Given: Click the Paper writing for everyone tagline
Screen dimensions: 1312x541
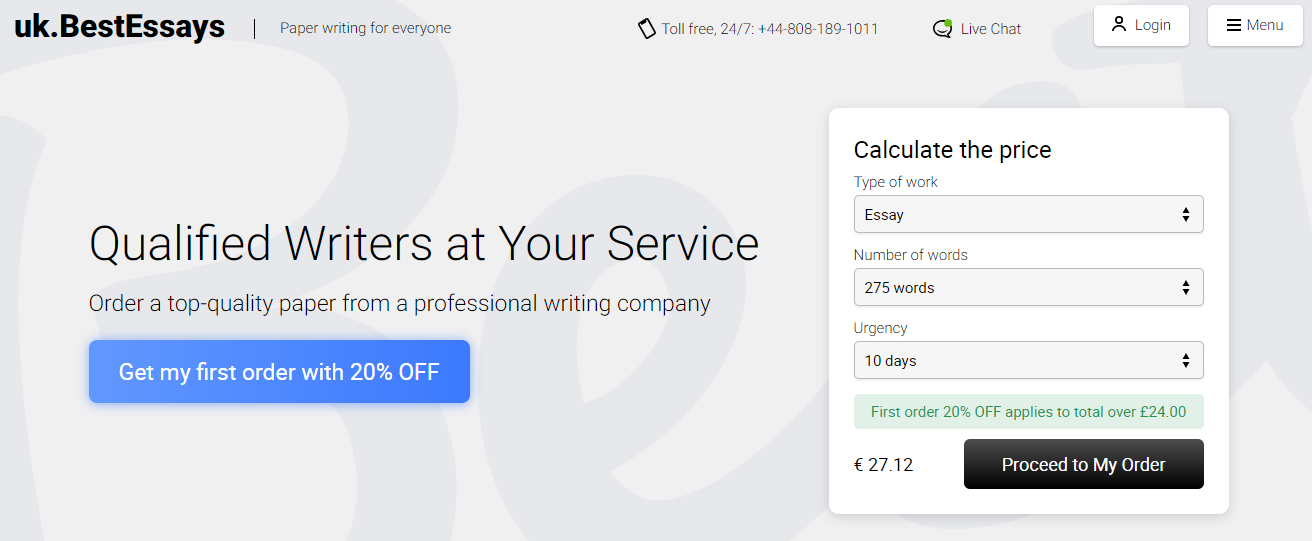Looking at the screenshot, I should [x=365, y=28].
